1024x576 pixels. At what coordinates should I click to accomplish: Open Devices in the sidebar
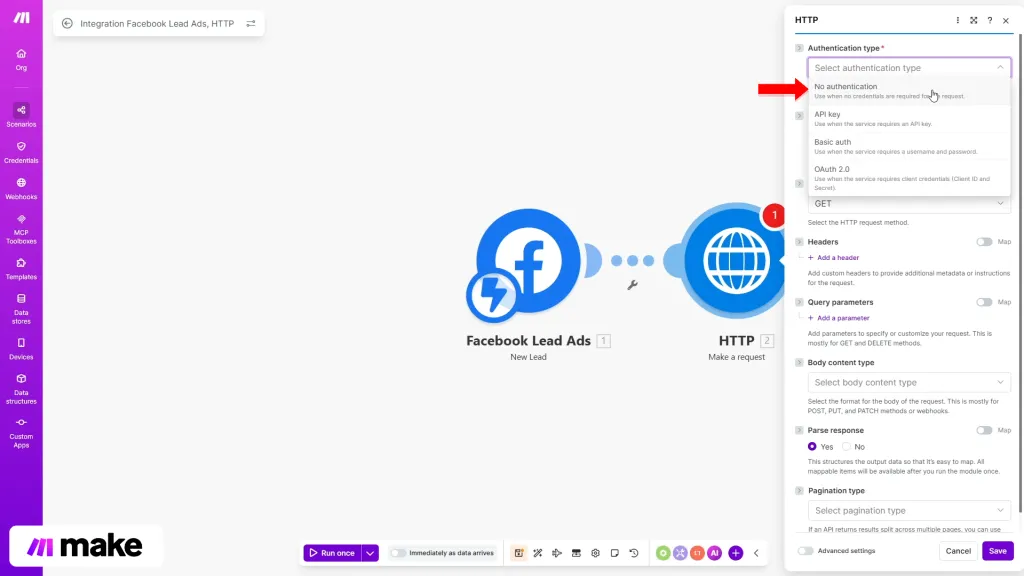click(21, 349)
